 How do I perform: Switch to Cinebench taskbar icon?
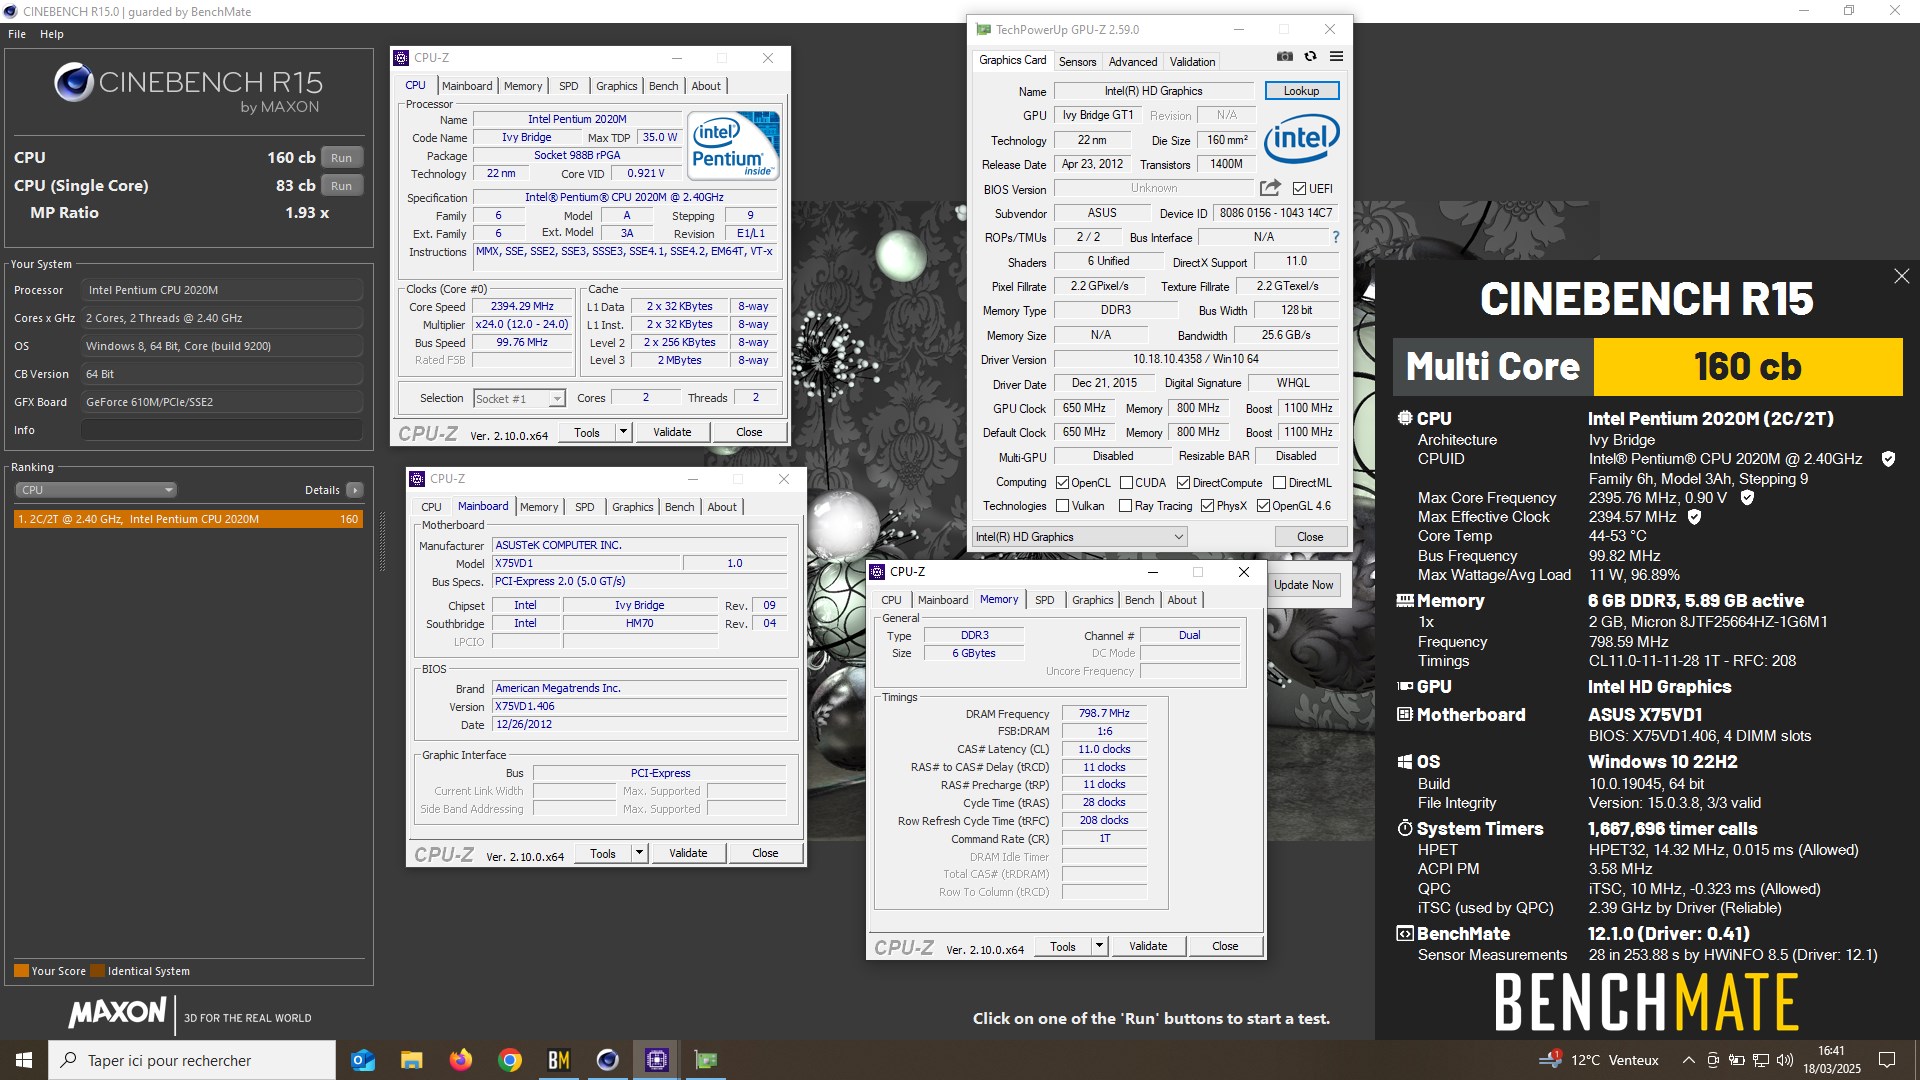click(x=607, y=1060)
